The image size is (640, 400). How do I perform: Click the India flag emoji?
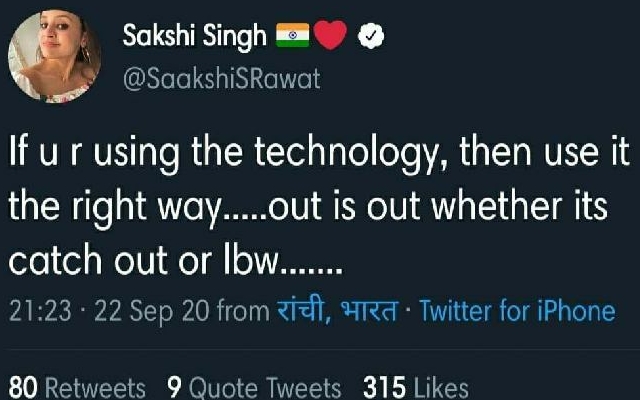[x=292, y=35]
